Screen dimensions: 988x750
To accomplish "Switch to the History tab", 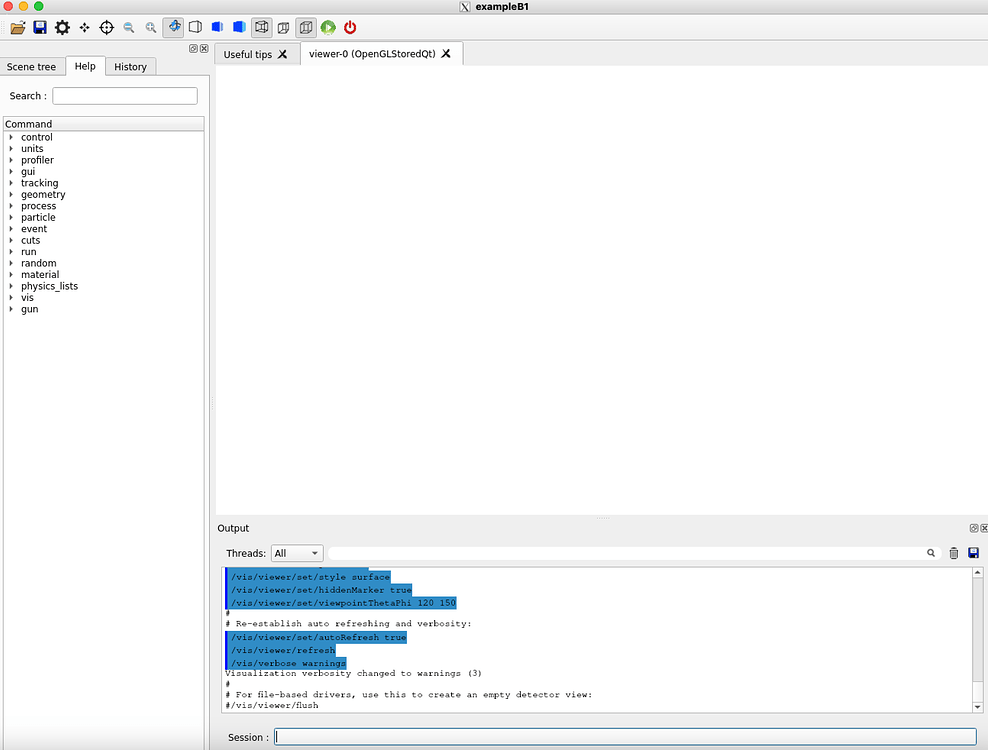I will pos(130,66).
